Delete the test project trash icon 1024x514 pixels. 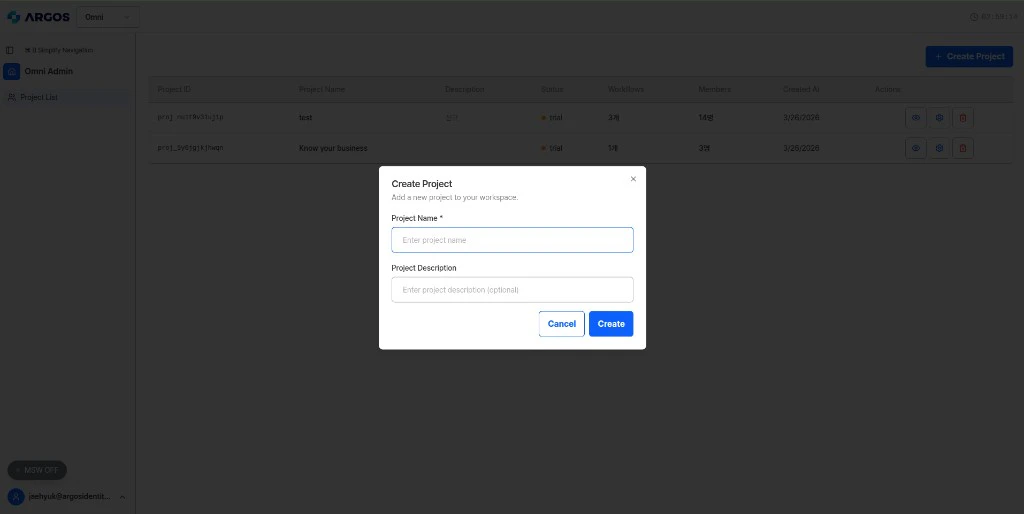[x=963, y=118]
